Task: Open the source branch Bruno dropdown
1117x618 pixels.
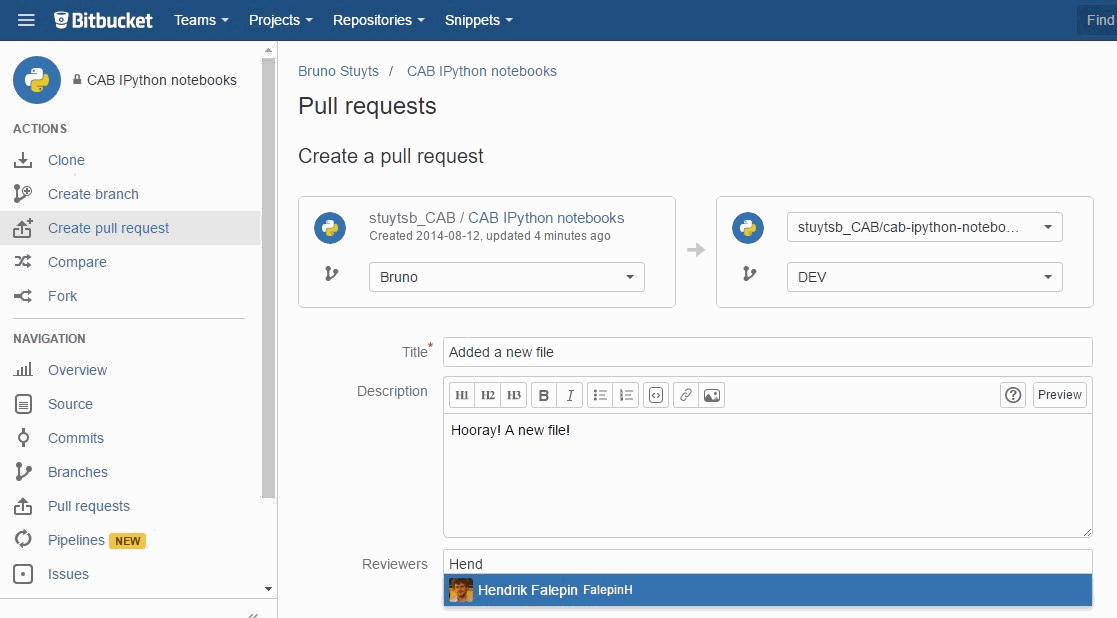Action: tap(507, 277)
